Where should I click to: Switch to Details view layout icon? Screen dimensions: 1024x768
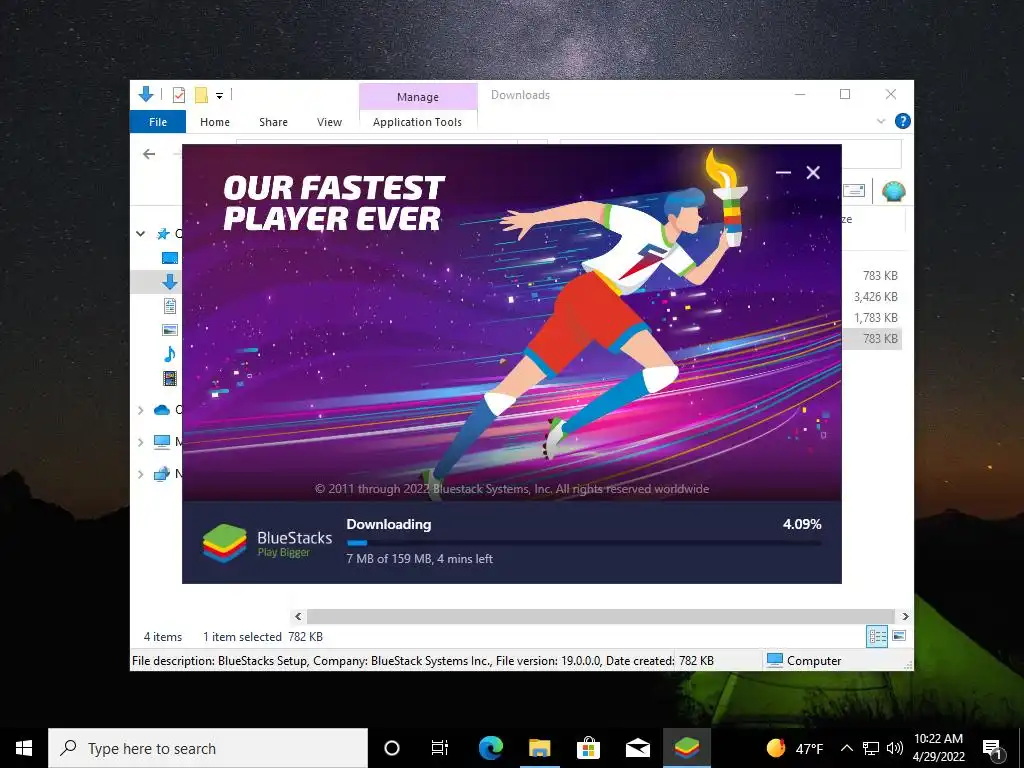[876, 636]
